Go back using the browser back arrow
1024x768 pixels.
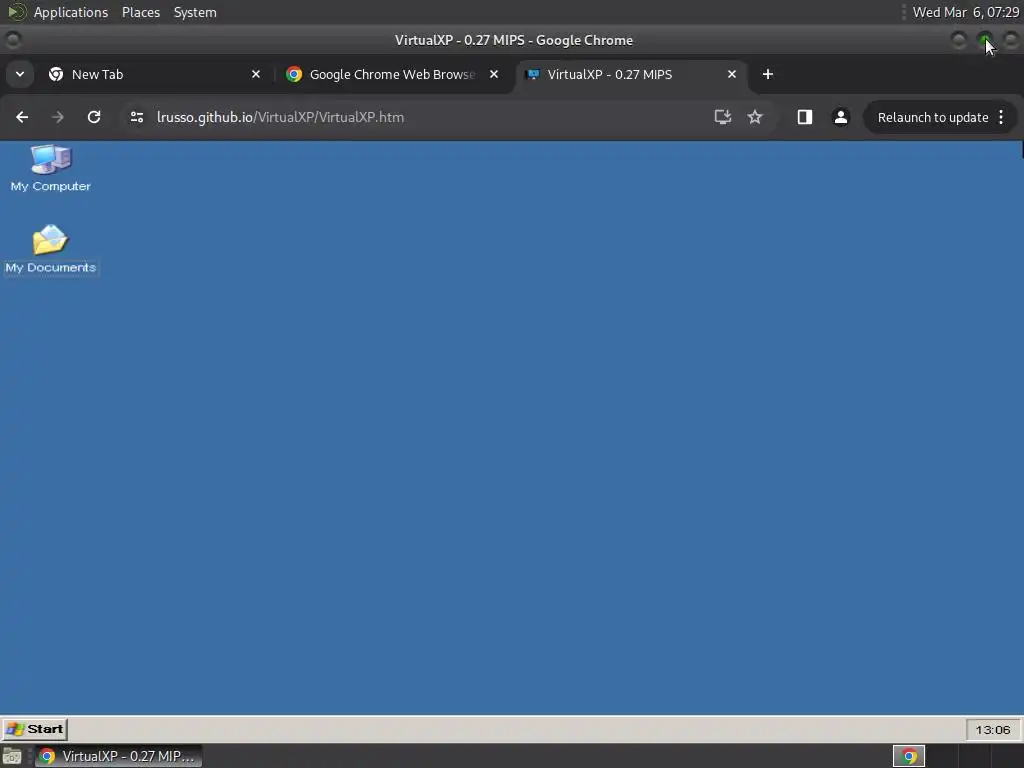[22, 117]
